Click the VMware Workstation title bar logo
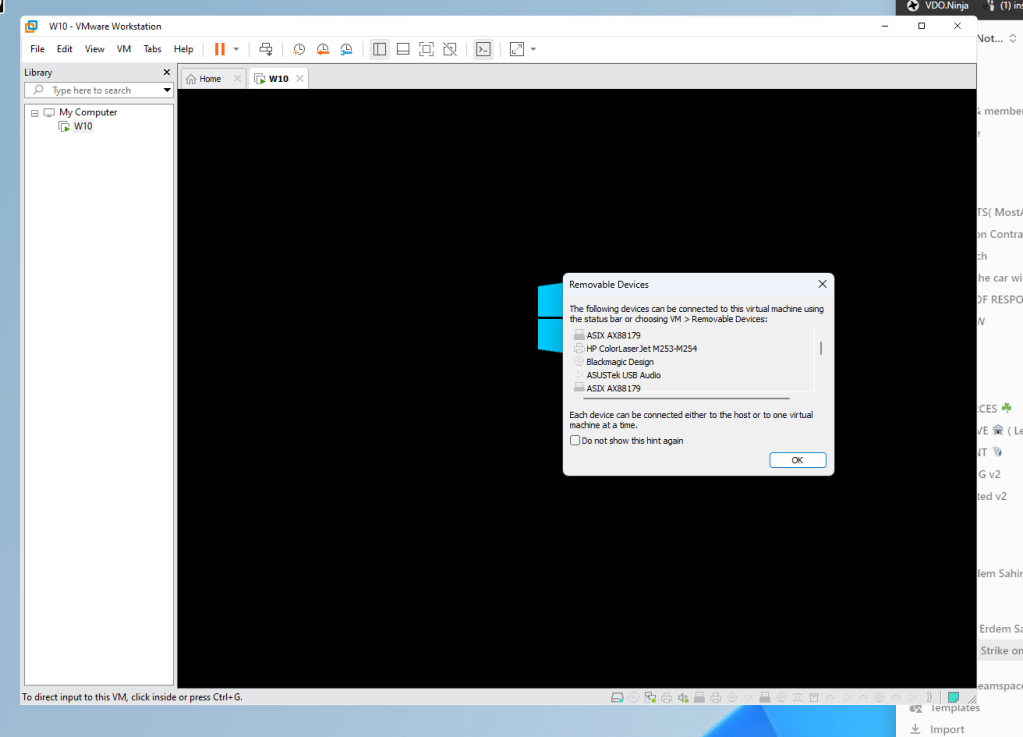This screenshot has height=737, width=1023. [31, 26]
